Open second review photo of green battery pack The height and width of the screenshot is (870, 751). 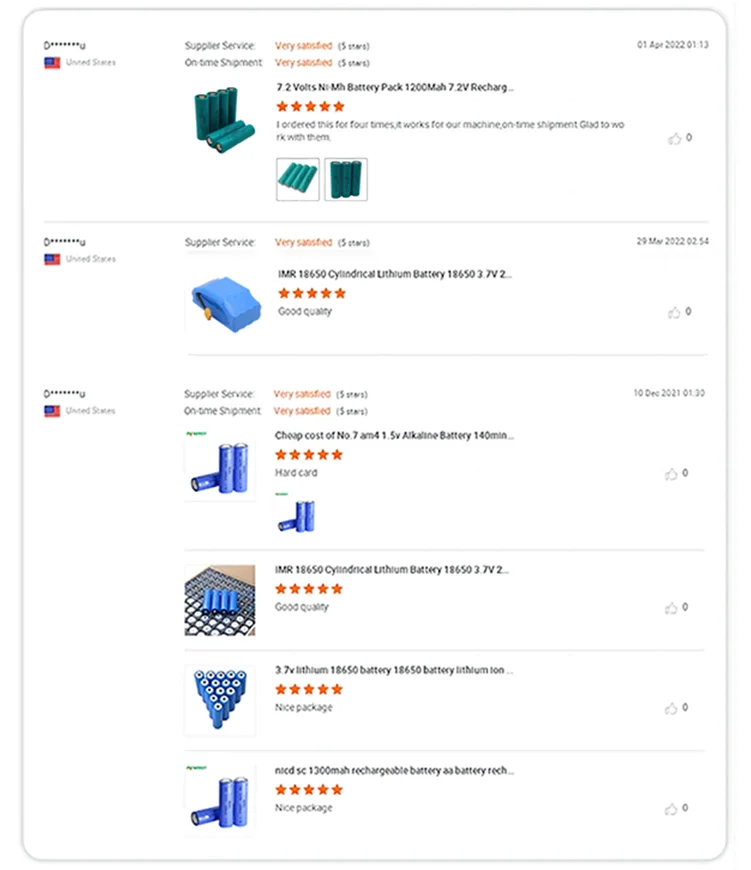[x=346, y=179]
